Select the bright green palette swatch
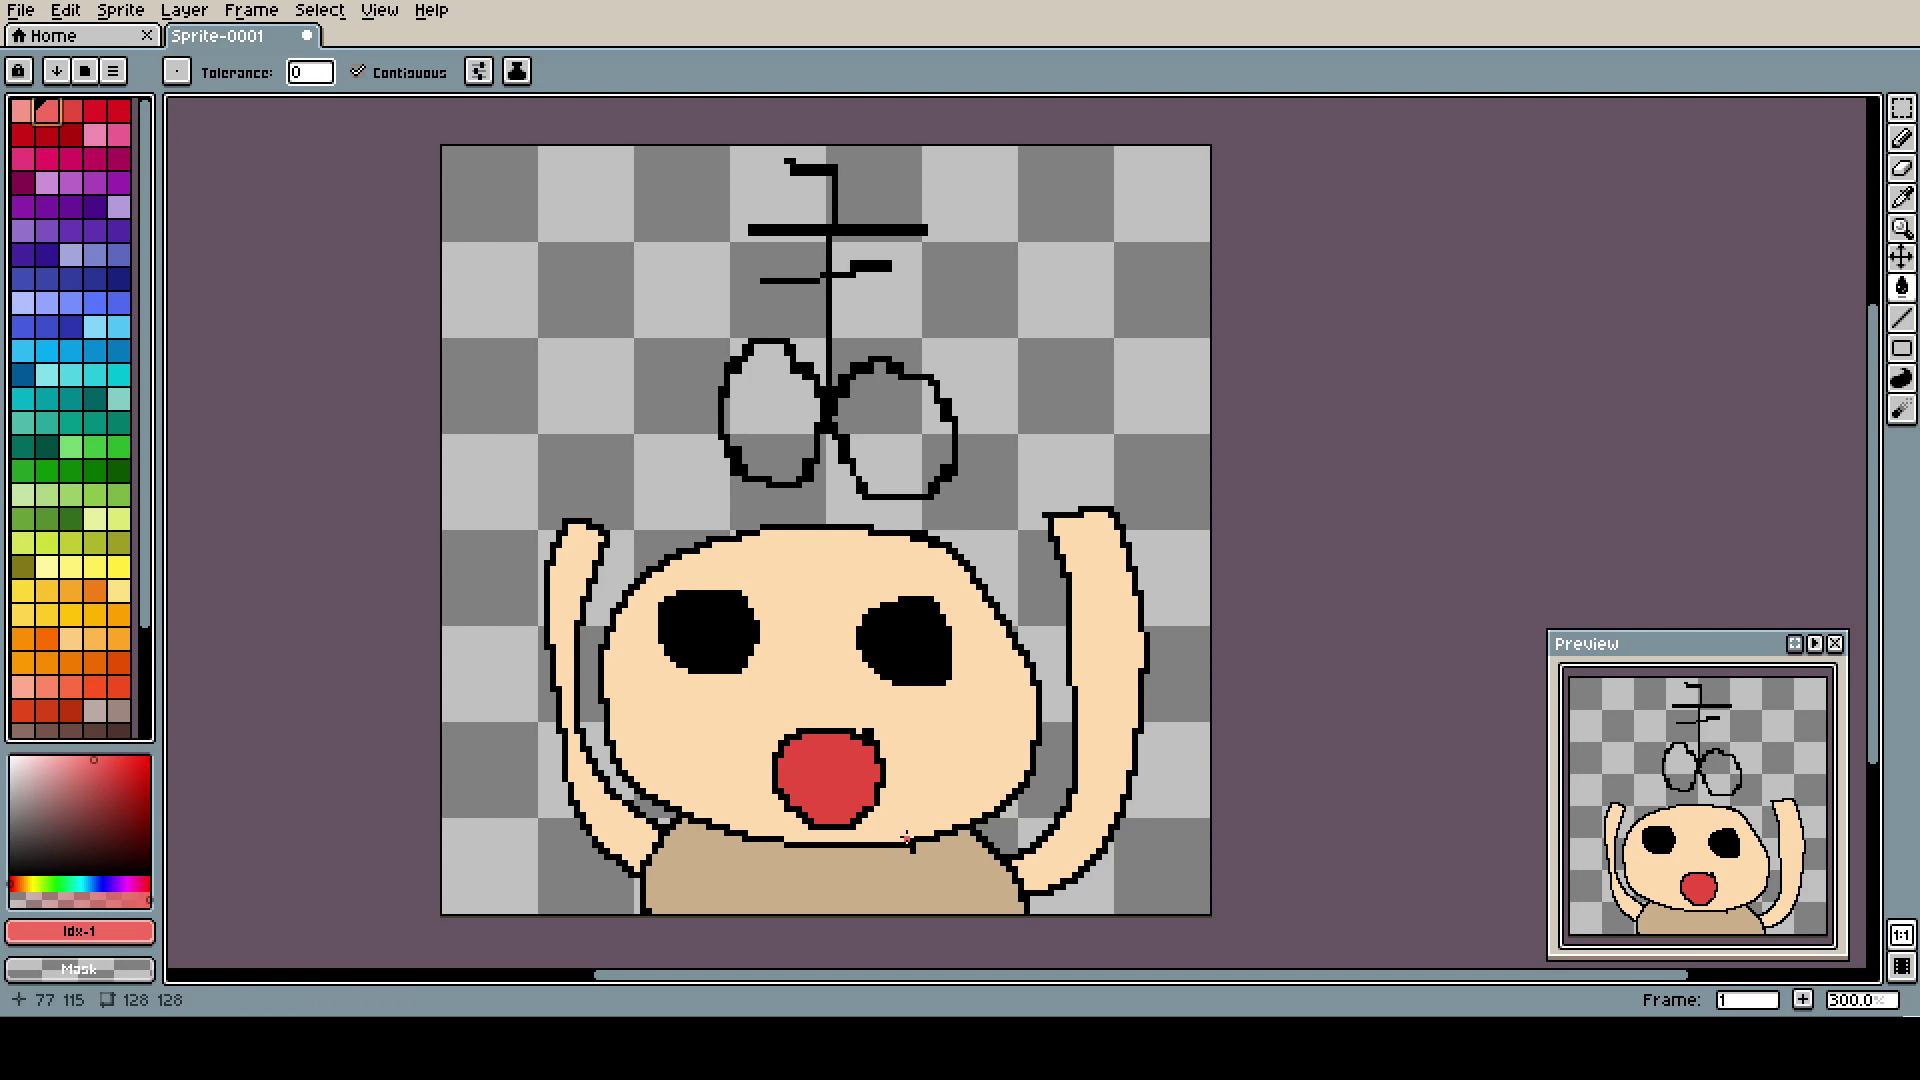1920x1080 pixels. coord(119,447)
